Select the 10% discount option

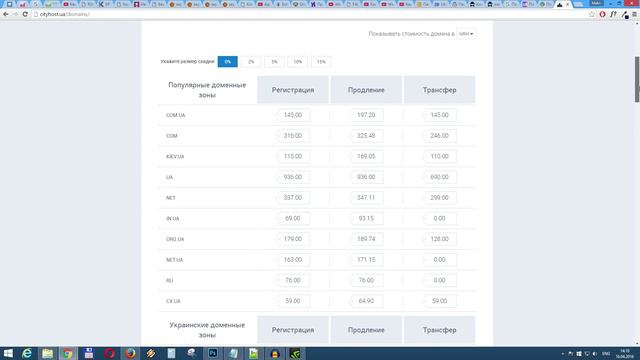pos(298,62)
